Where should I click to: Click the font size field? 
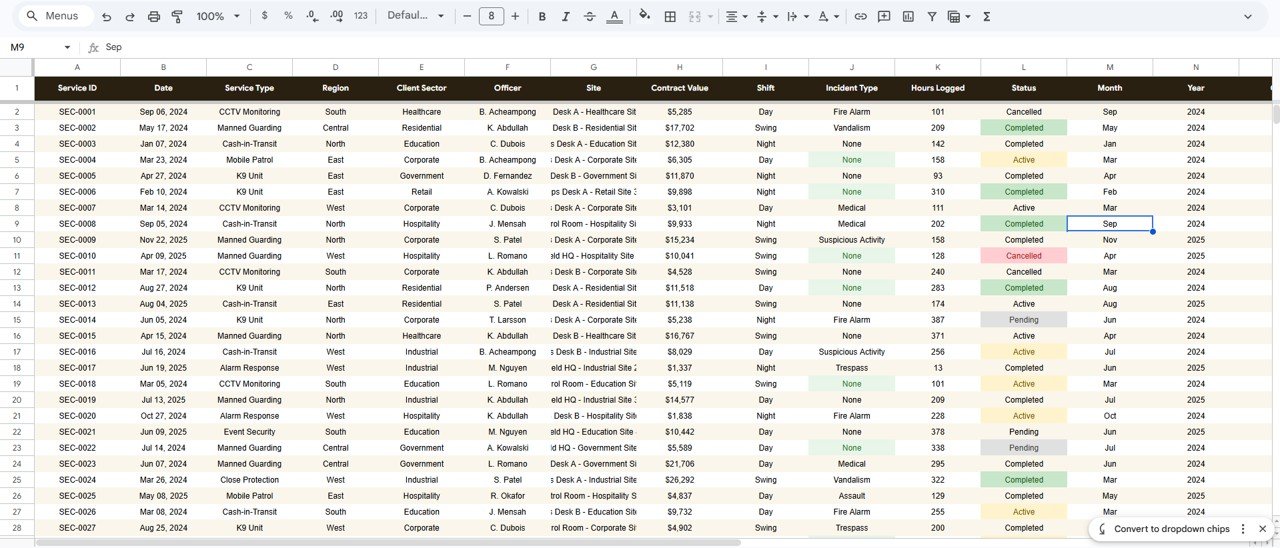pos(491,16)
